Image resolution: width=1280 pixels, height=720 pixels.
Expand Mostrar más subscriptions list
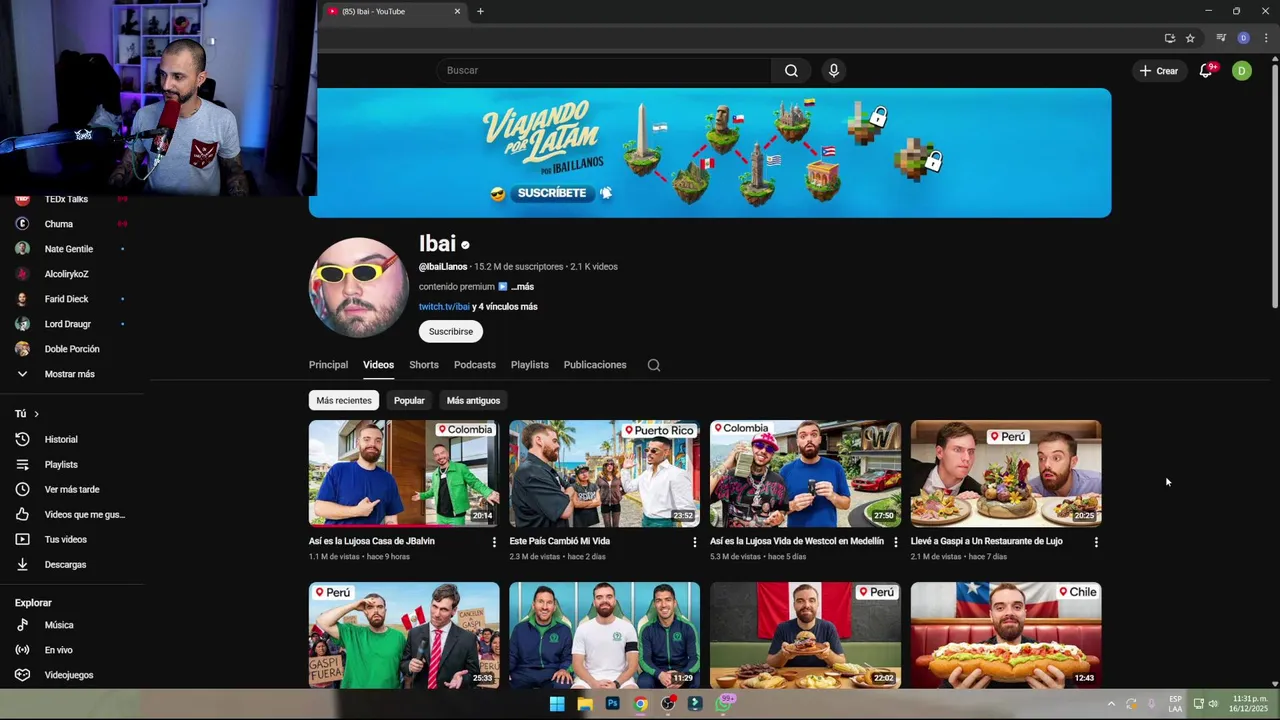tap(72, 374)
